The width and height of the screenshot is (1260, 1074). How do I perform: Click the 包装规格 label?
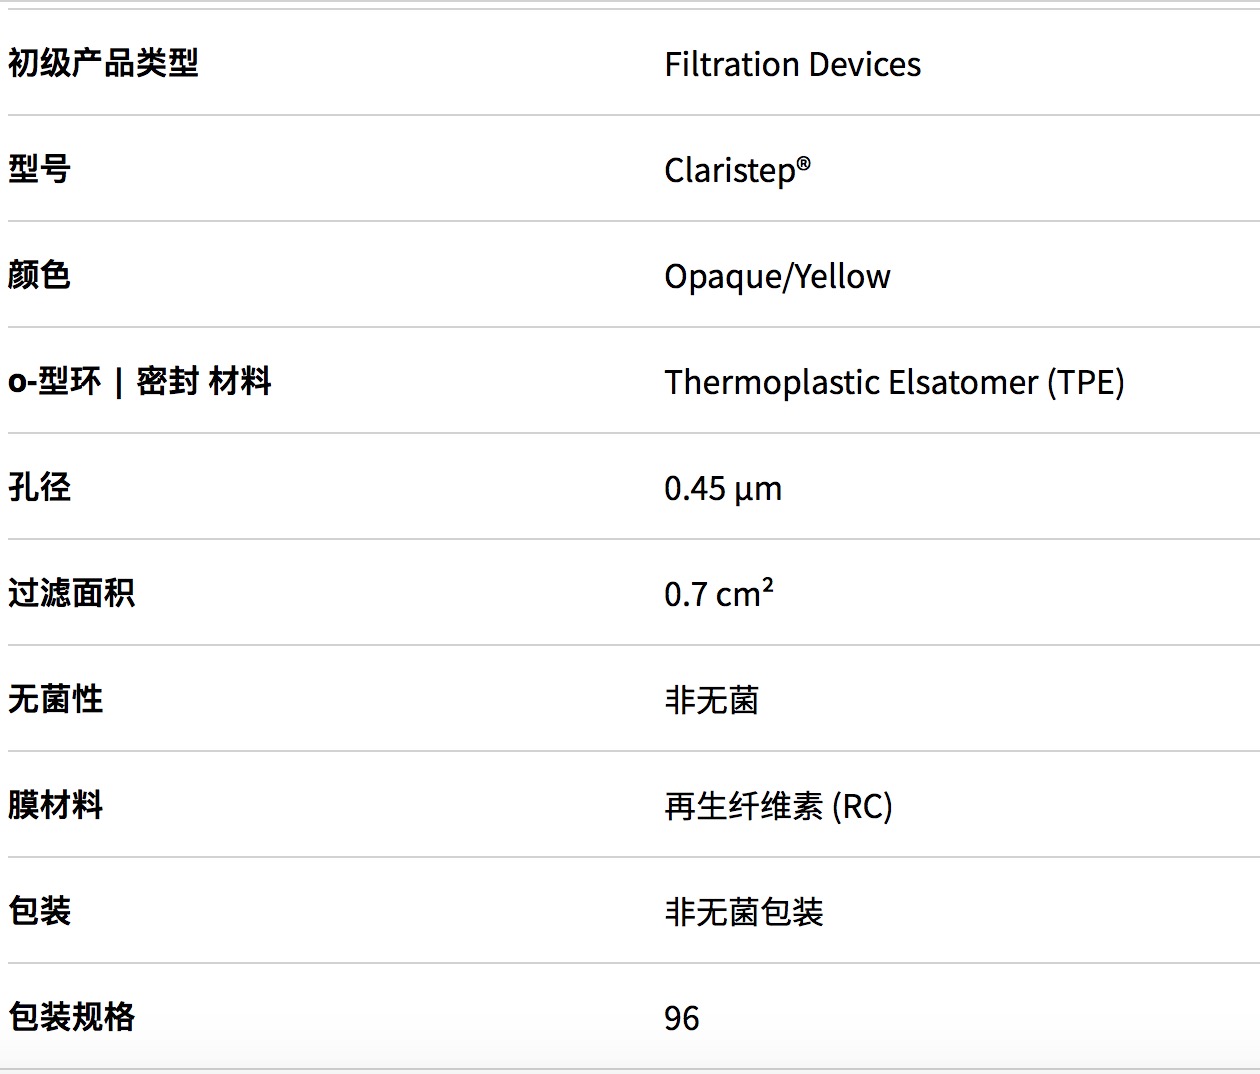coord(71,1017)
